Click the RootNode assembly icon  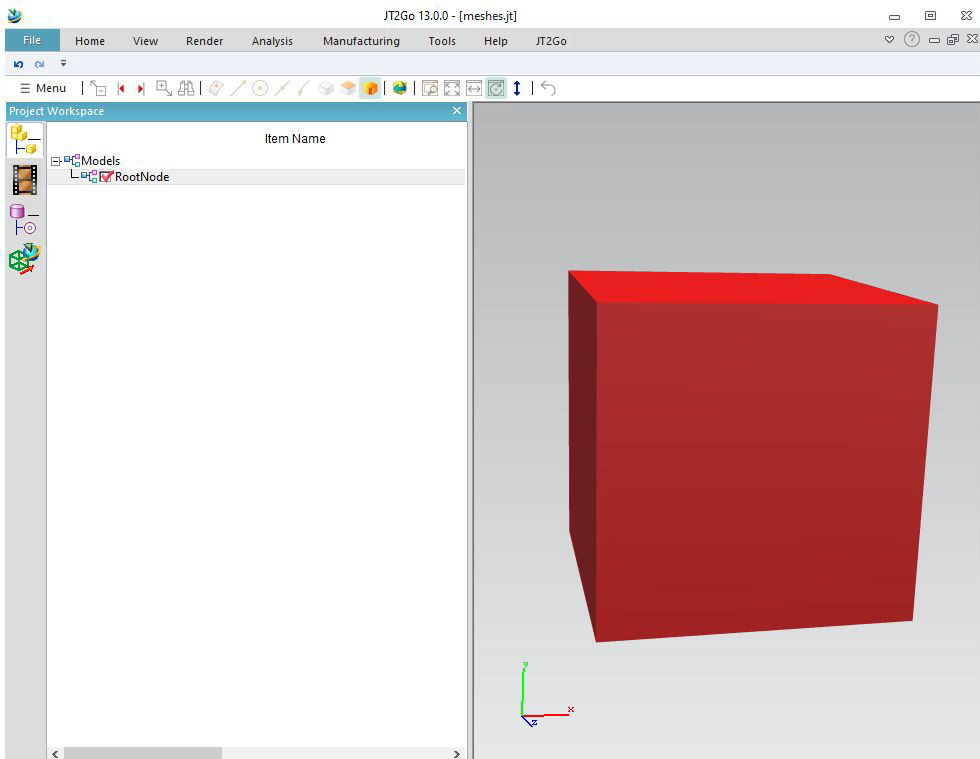(90, 177)
